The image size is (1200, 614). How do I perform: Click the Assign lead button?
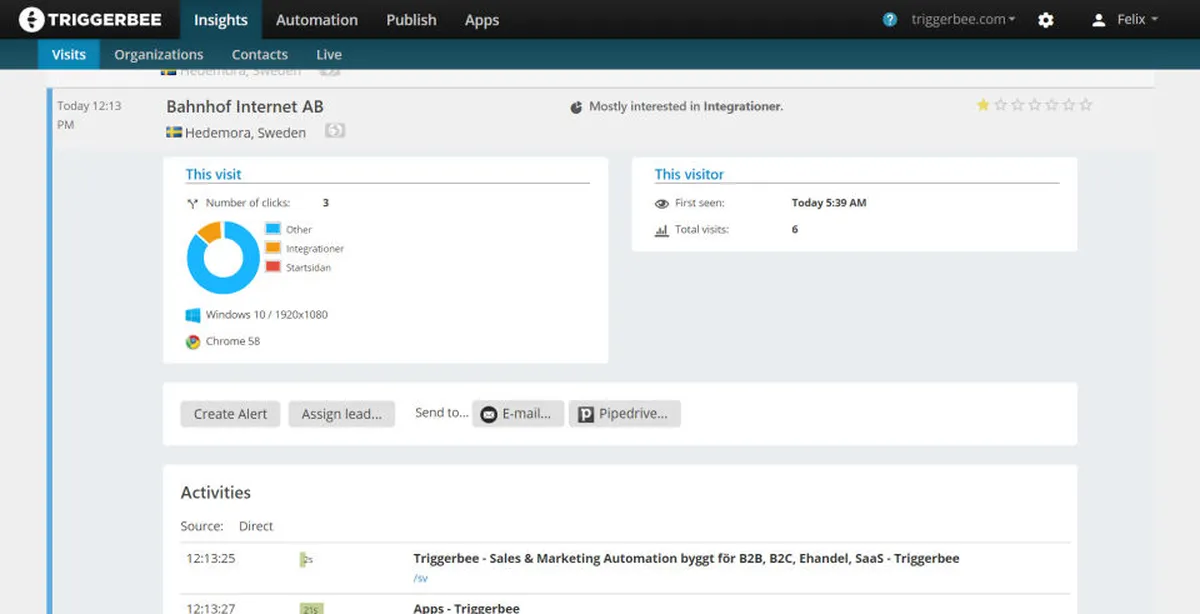click(x=341, y=414)
